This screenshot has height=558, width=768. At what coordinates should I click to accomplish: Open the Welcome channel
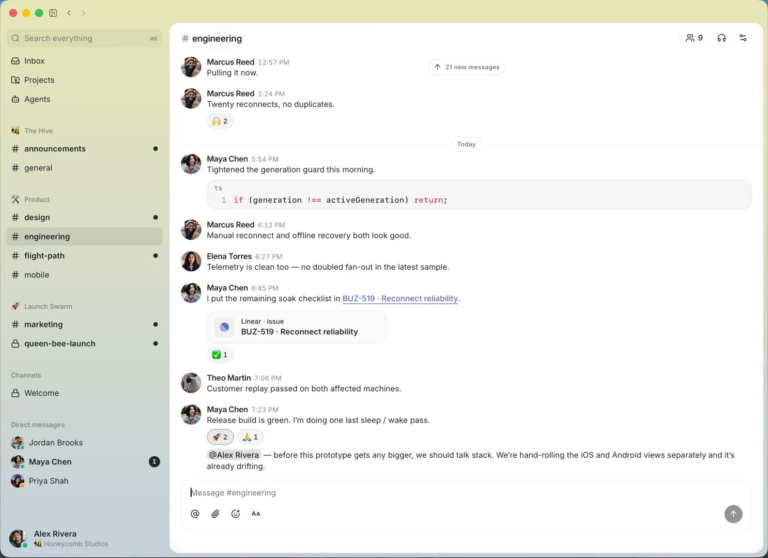tap(84, 393)
